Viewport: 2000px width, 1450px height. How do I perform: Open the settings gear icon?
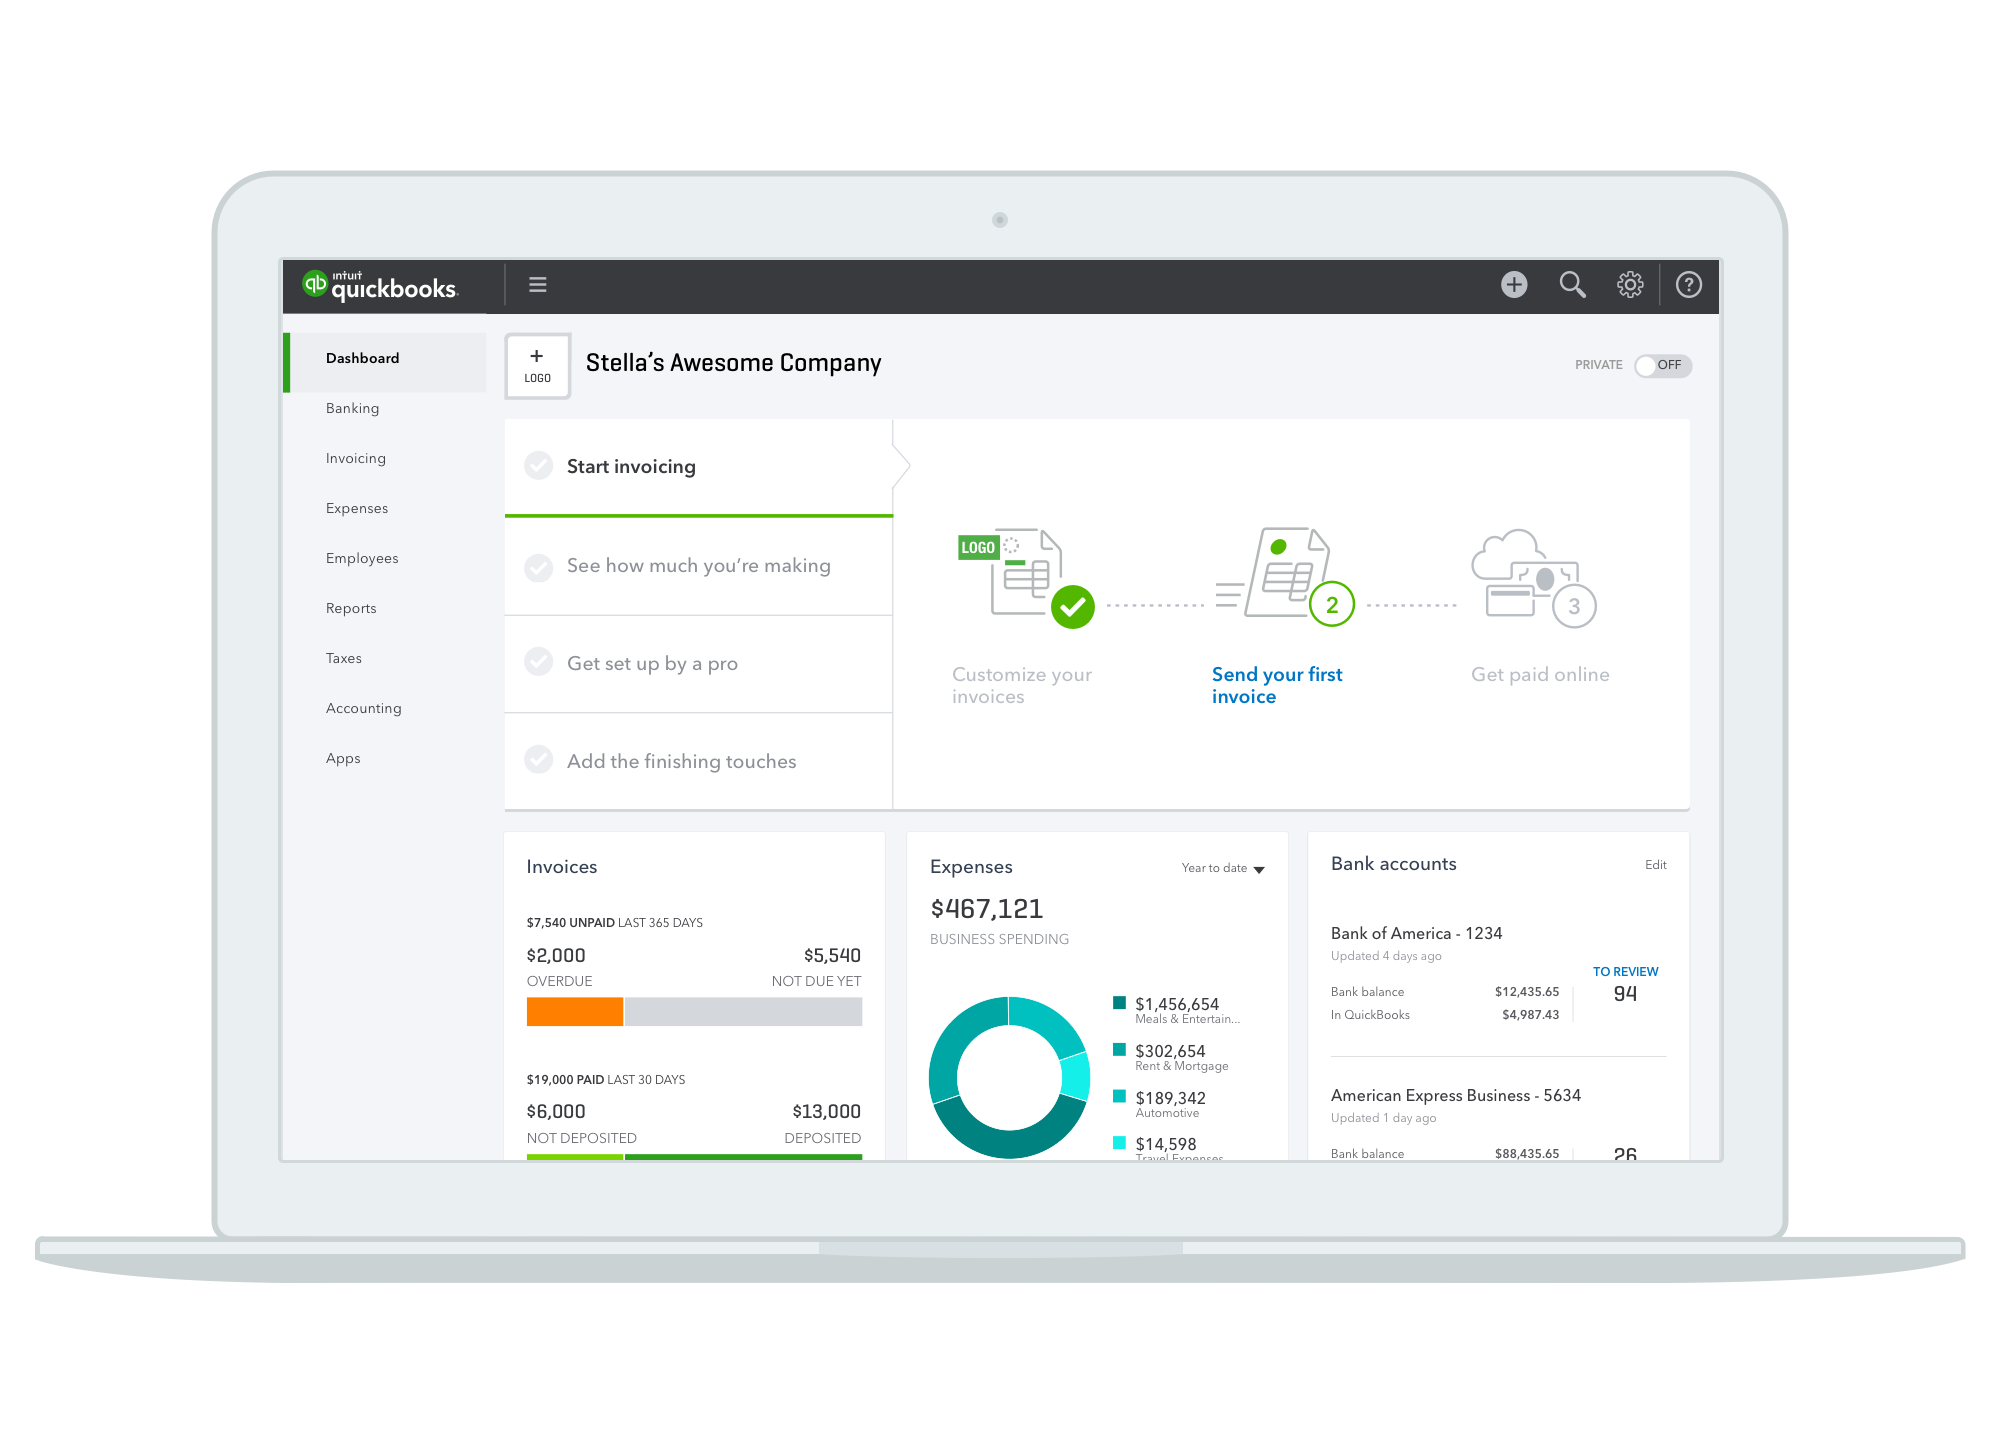(x=1630, y=285)
